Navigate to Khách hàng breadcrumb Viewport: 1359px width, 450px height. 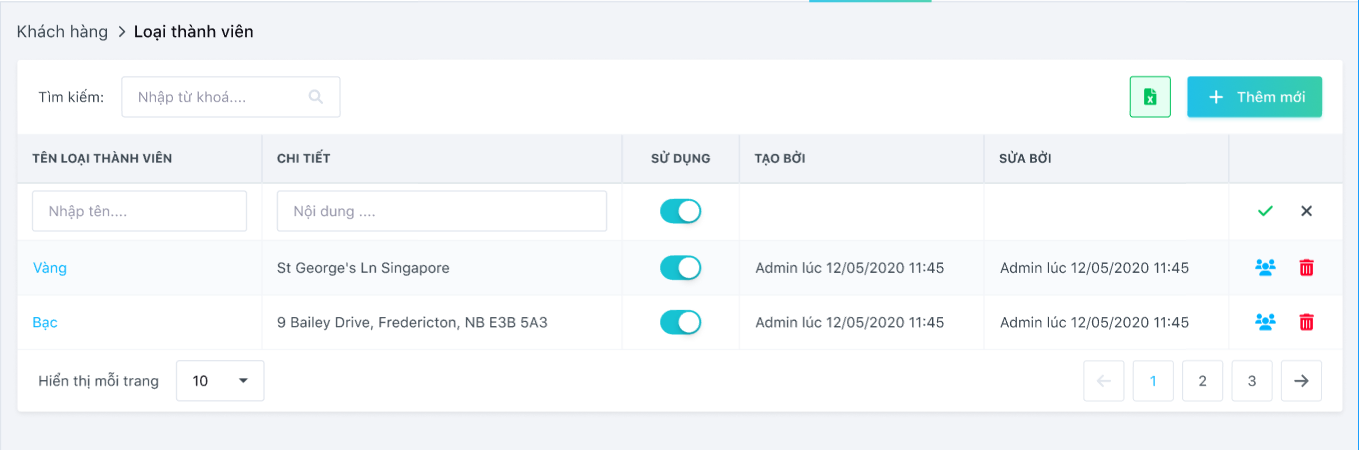[62, 32]
